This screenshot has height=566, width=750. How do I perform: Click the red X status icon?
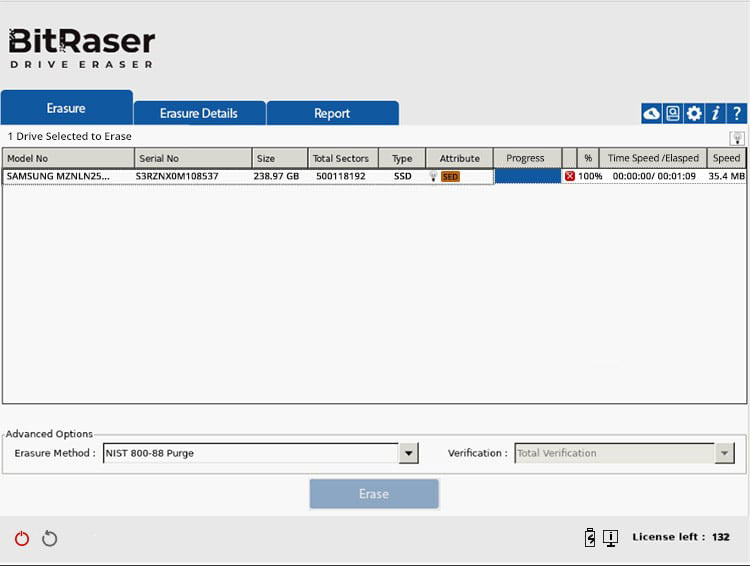(569, 176)
